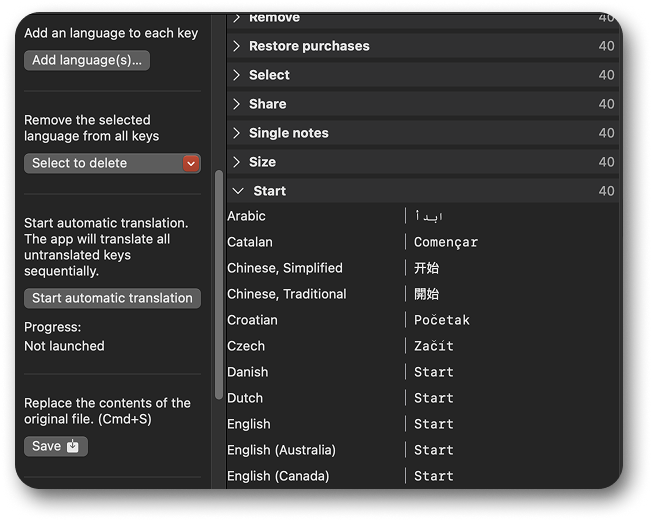The width and height of the screenshot is (652, 521).
Task: Edit the Chinese, Traditional translation 開始
Action: [x=426, y=294]
